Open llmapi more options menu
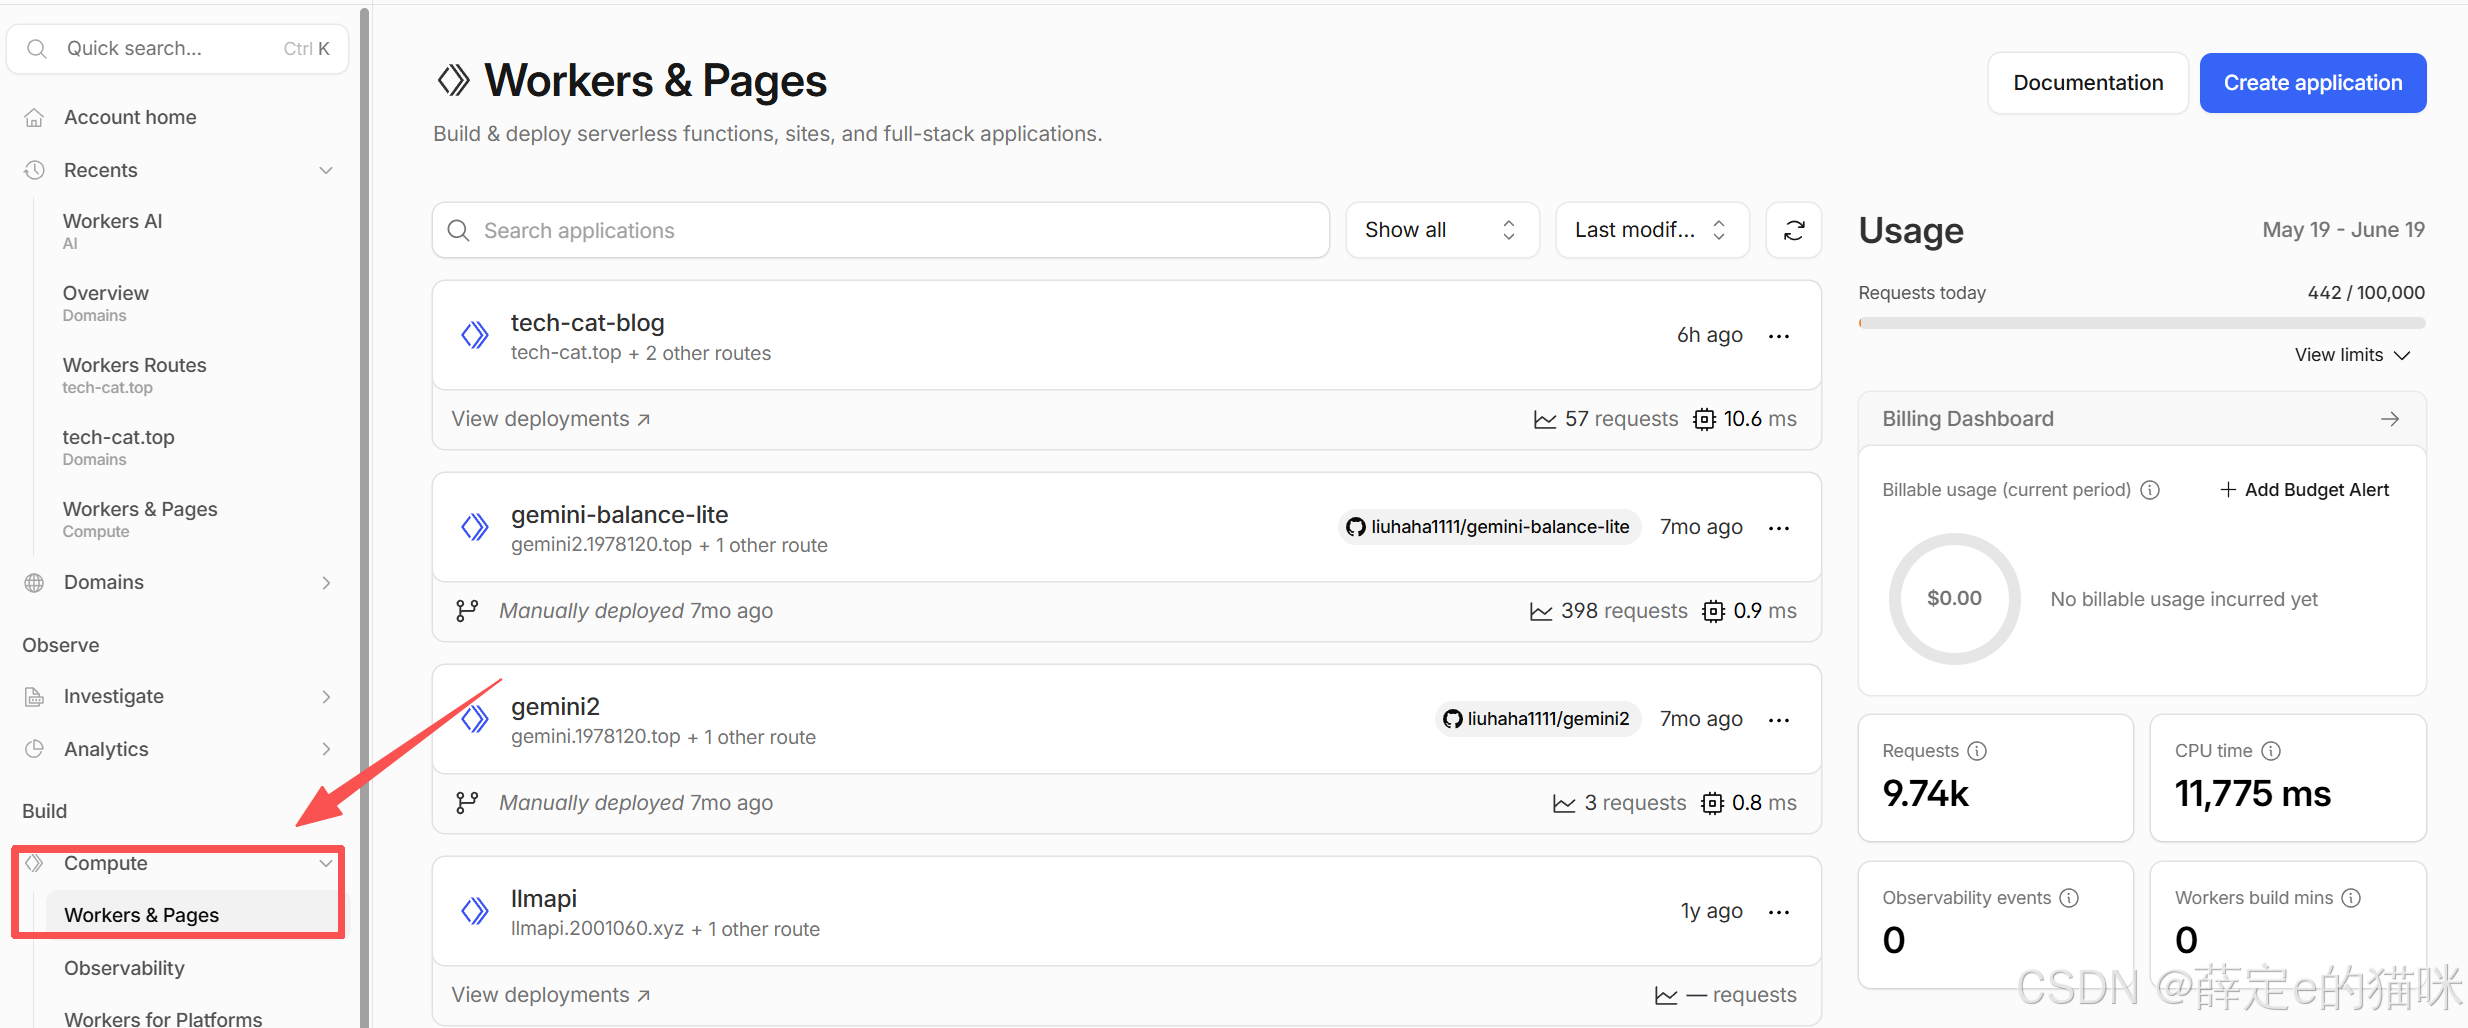 1779,912
